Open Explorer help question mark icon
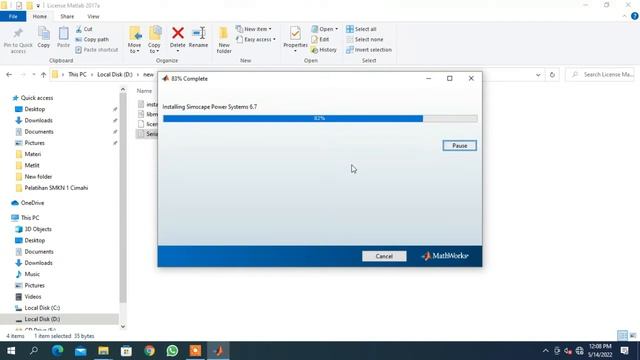The image size is (640, 360). pyautogui.click(x=634, y=16)
